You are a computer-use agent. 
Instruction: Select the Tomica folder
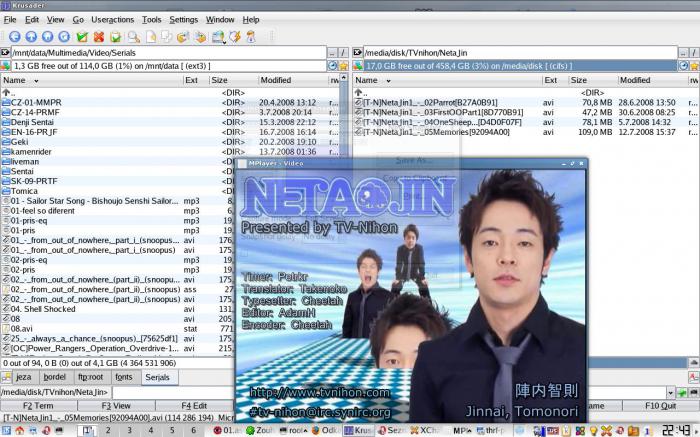[x=24, y=191]
